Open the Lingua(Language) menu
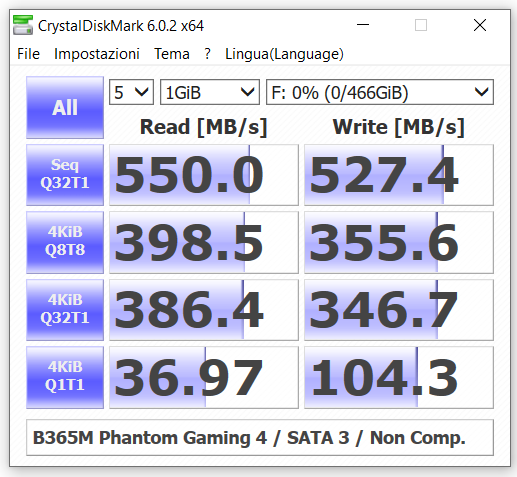 click(284, 54)
